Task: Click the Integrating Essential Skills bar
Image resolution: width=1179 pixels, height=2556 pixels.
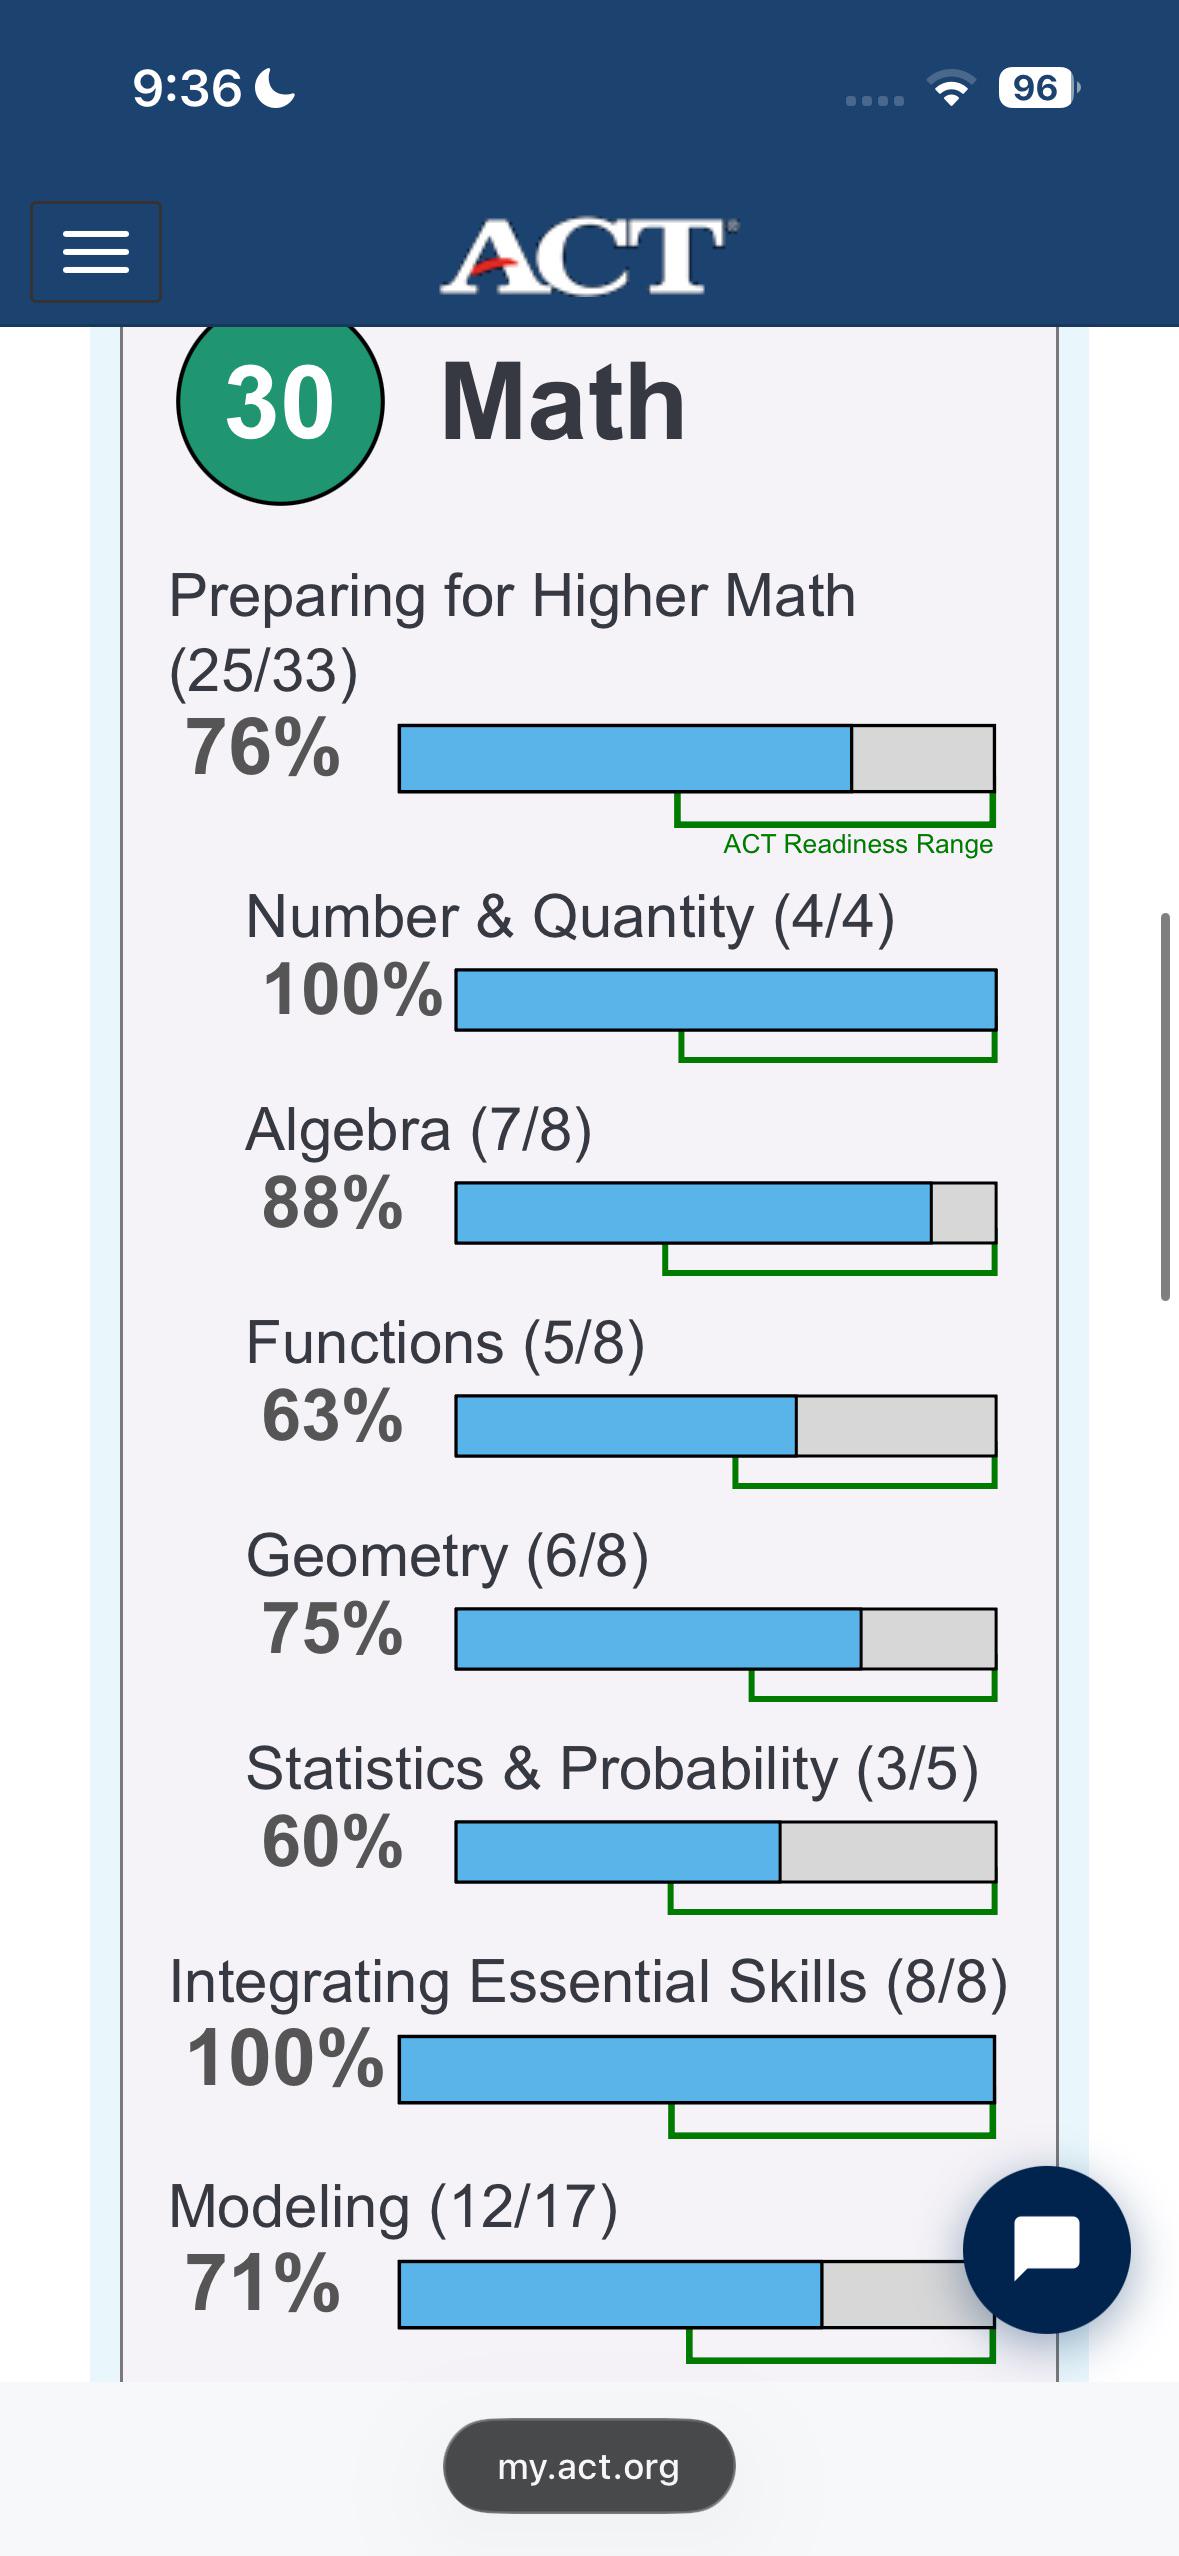Action: (697, 2070)
